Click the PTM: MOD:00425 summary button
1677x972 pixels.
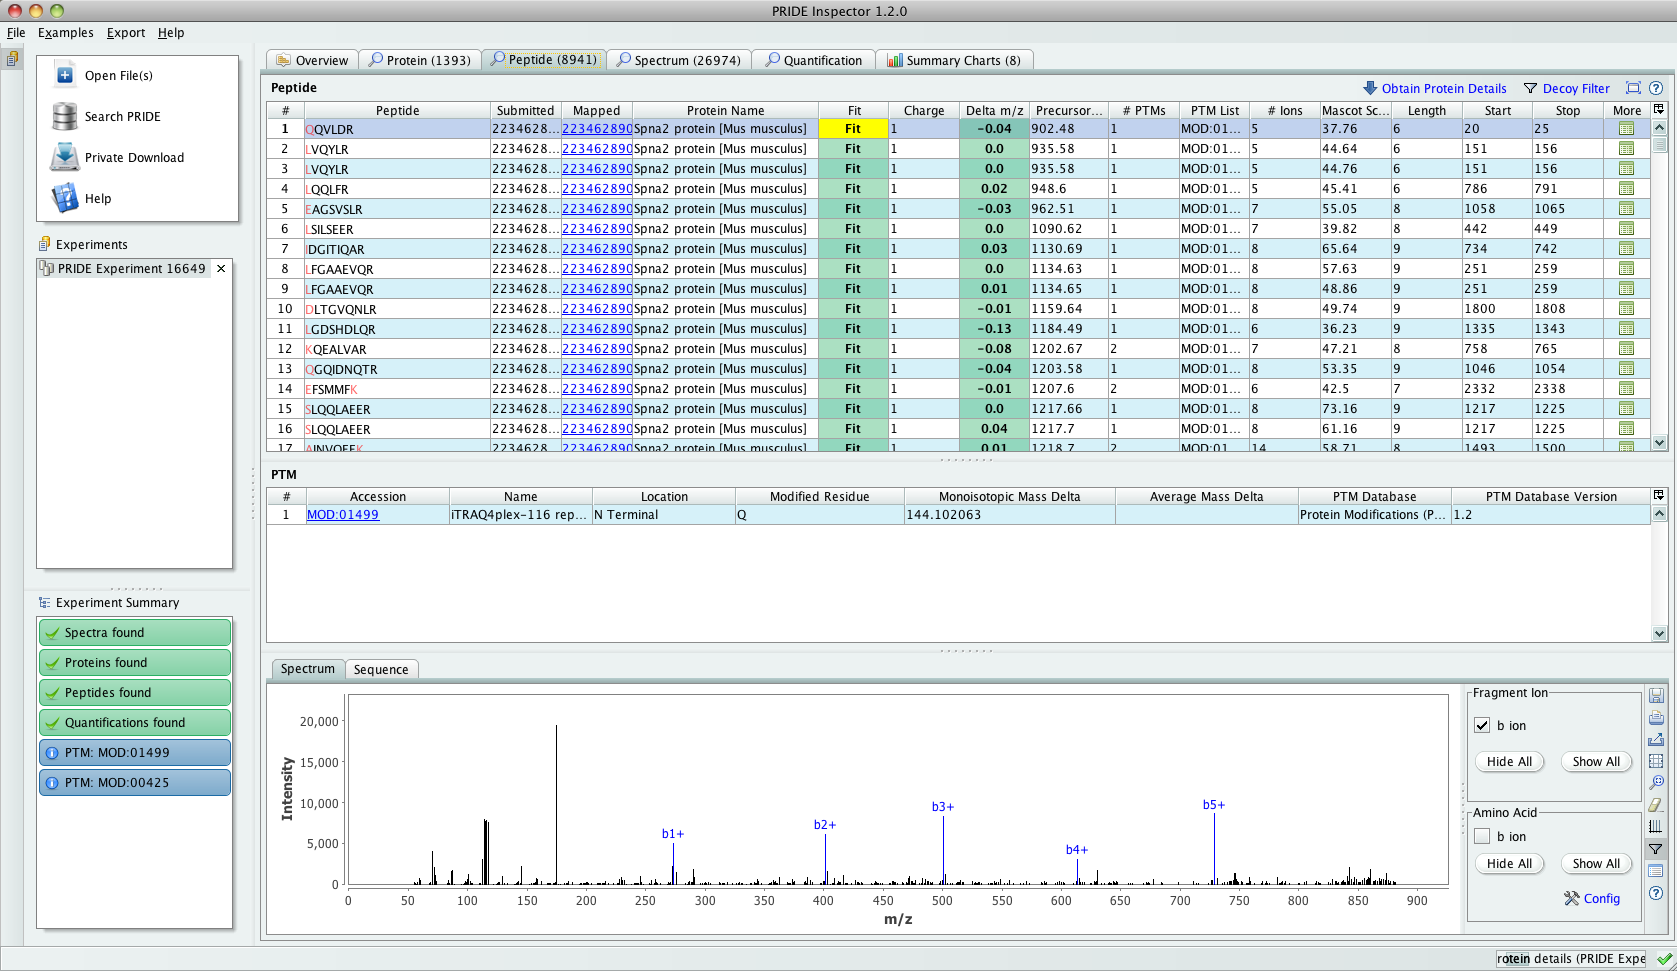pos(135,783)
